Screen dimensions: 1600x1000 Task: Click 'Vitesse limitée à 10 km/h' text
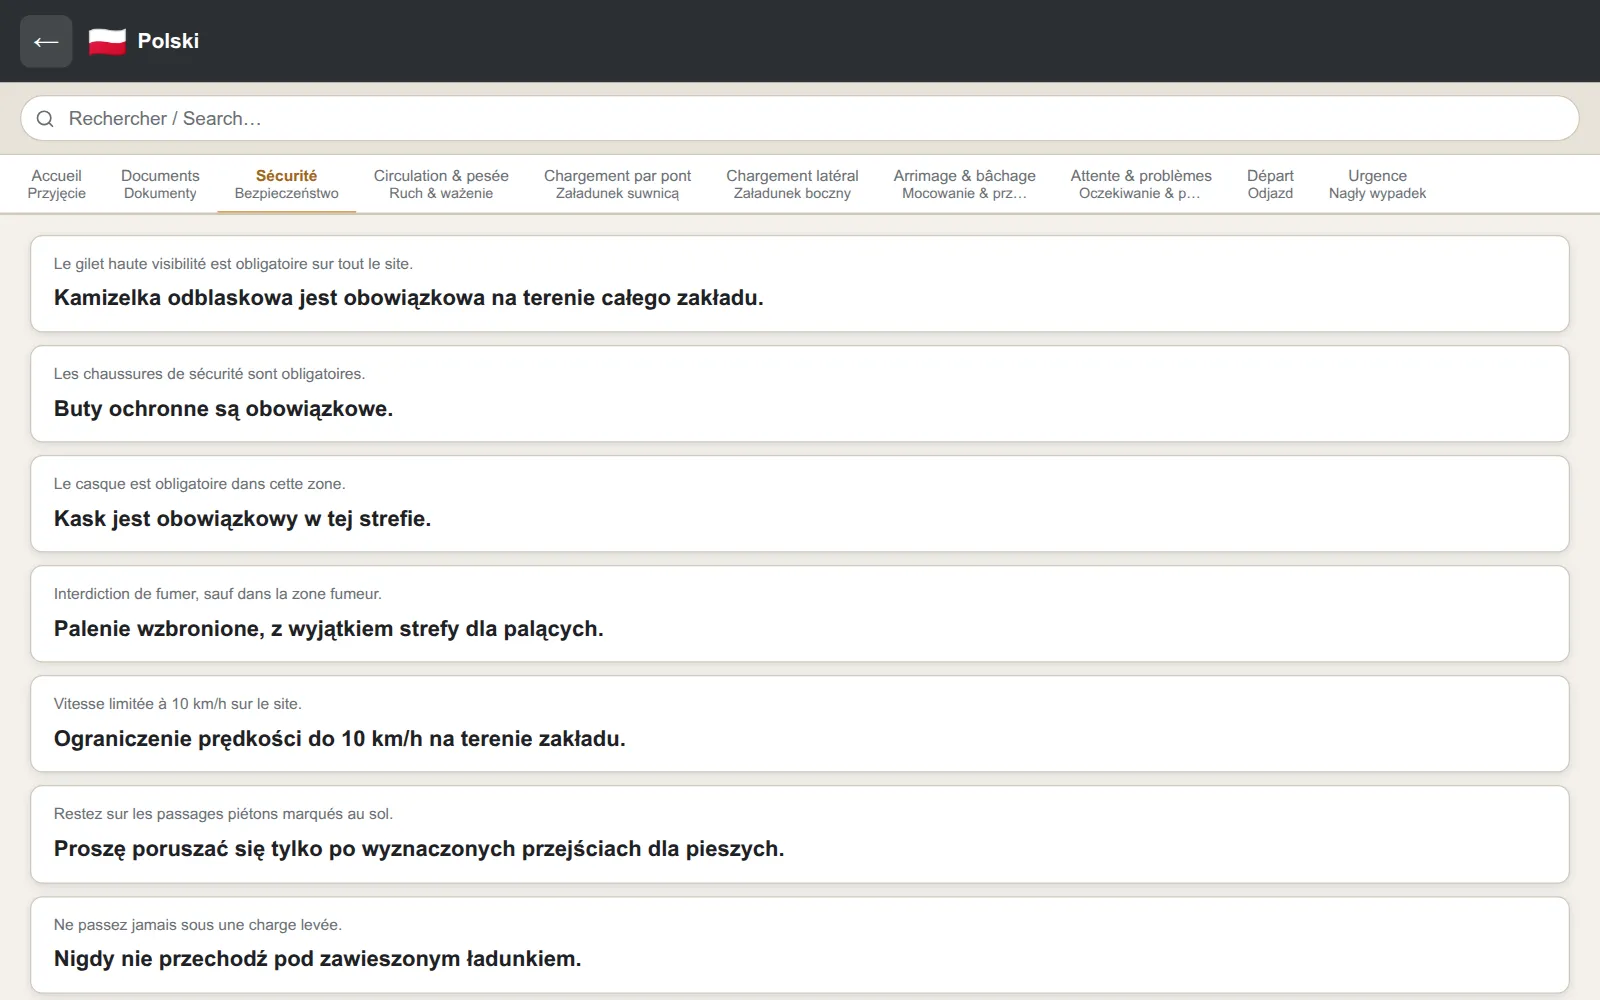177,704
